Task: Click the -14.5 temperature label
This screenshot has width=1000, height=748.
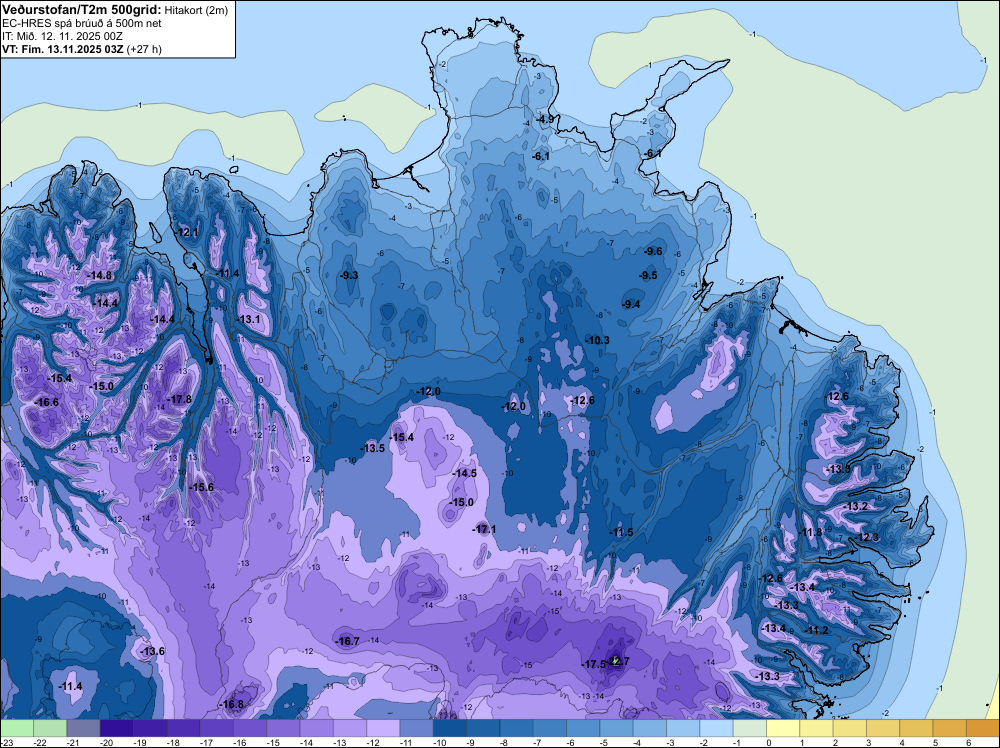Action: [x=464, y=473]
